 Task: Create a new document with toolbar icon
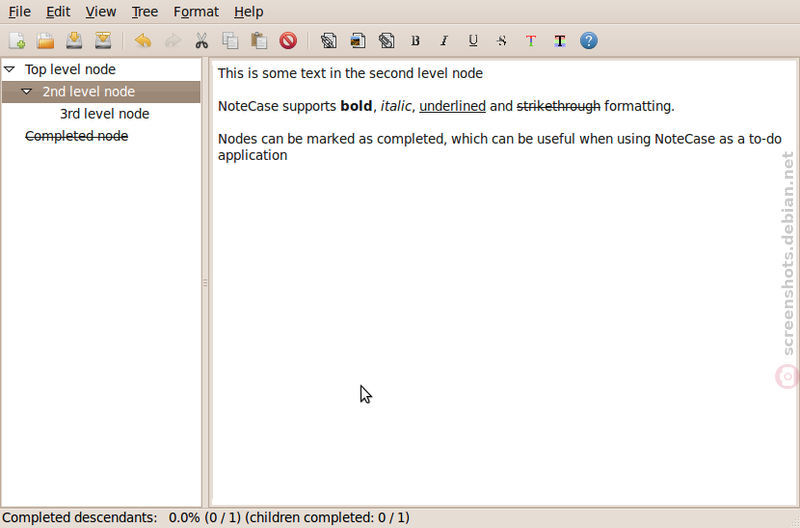[17, 40]
